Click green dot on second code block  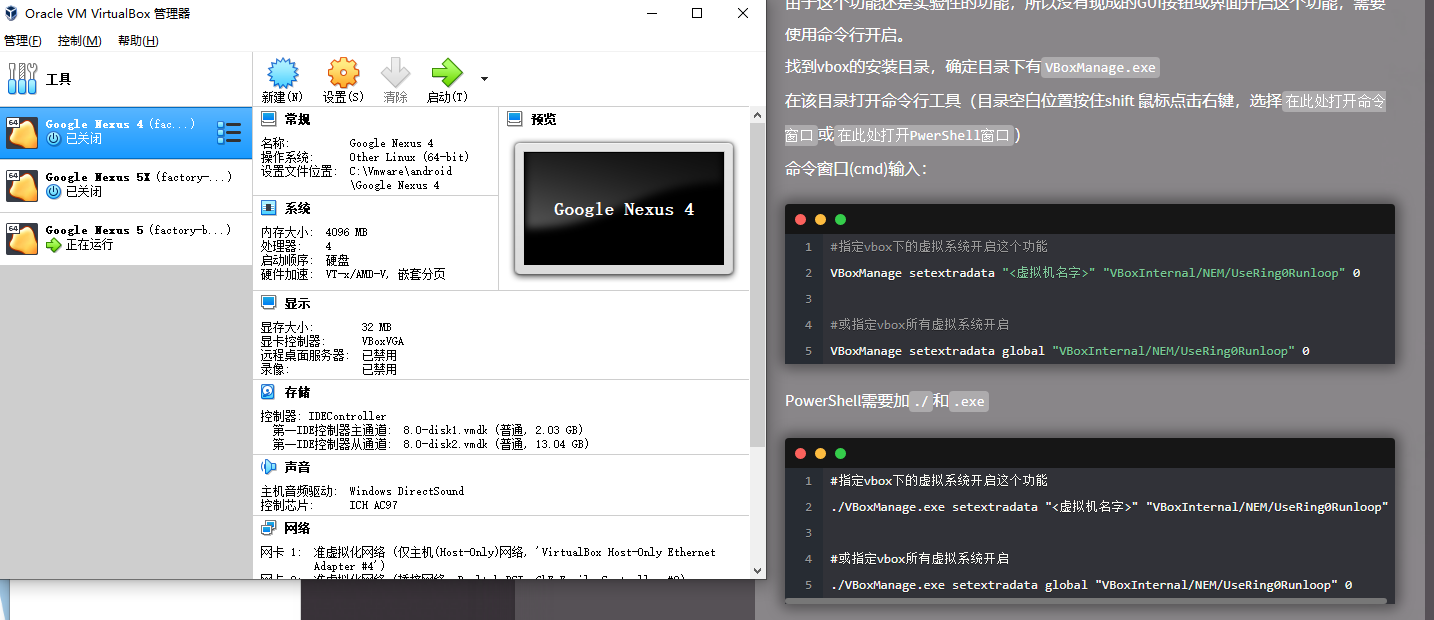tap(840, 453)
